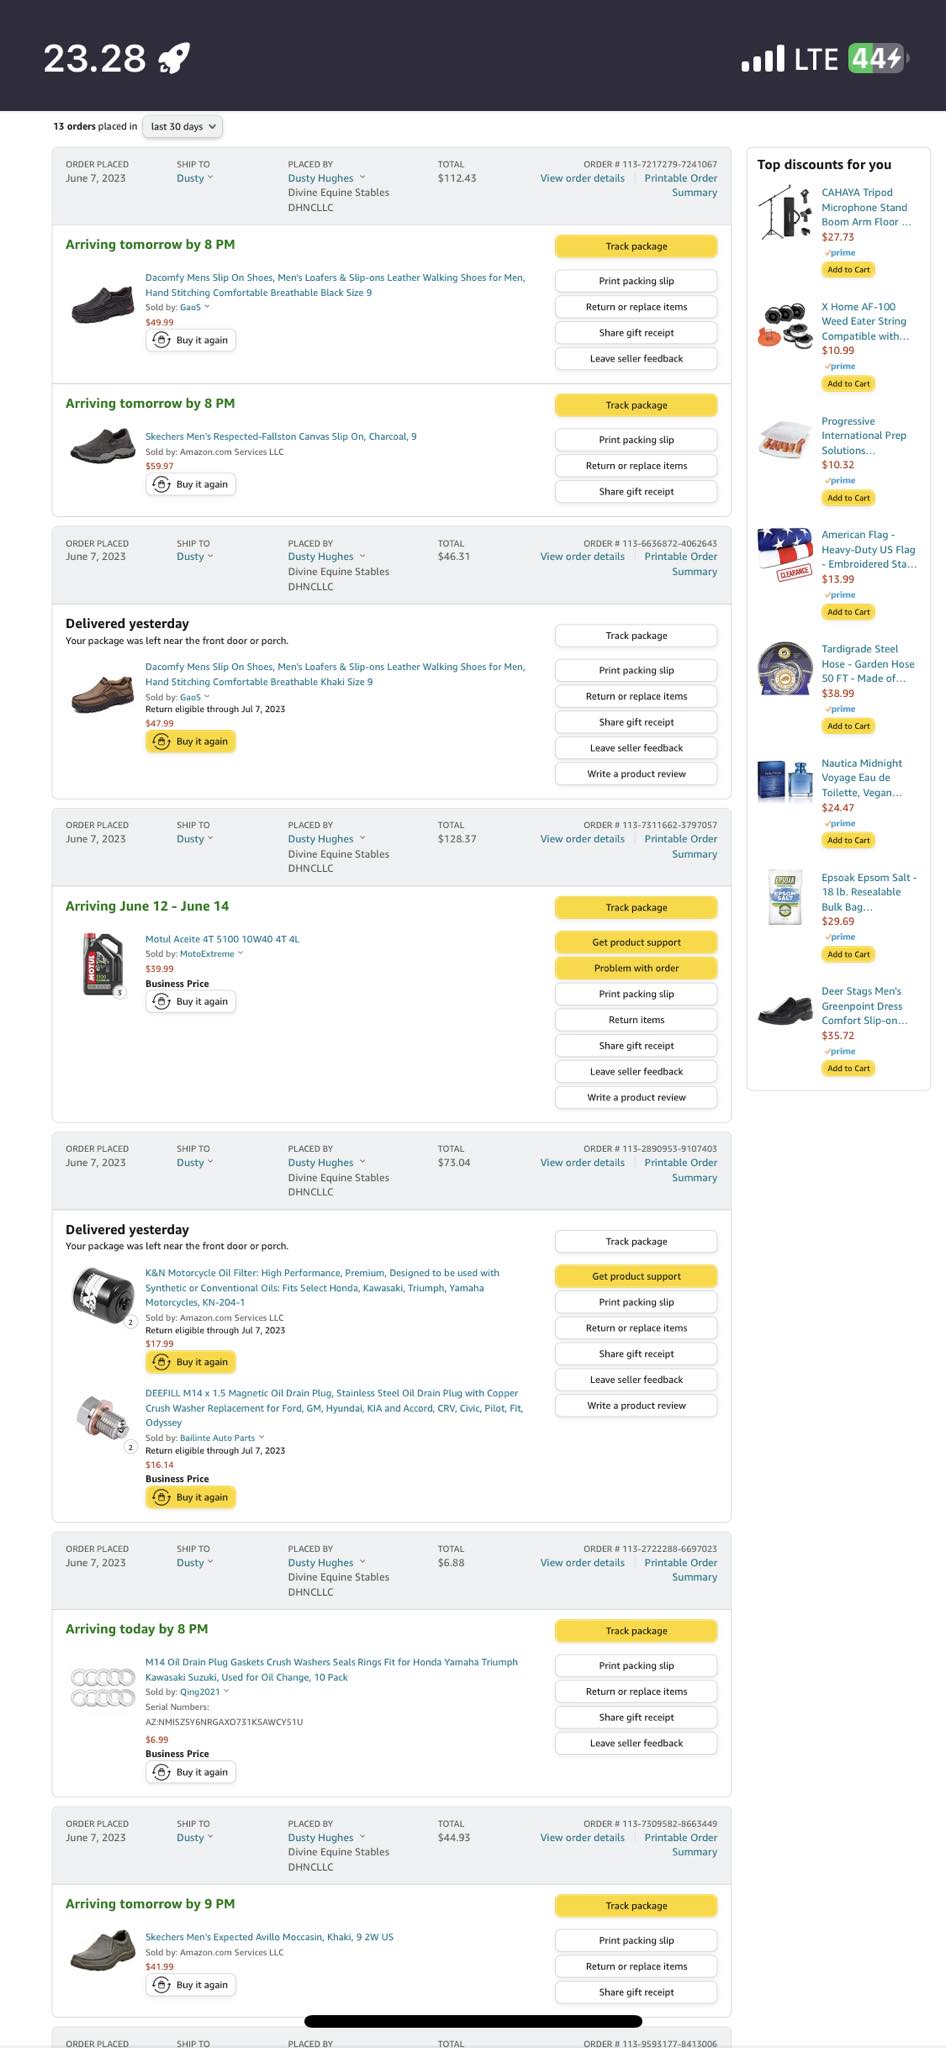Expand Bailinte Auto Parts seller chevron
The image size is (946, 2048).
pyautogui.click(x=262, y=1437)
